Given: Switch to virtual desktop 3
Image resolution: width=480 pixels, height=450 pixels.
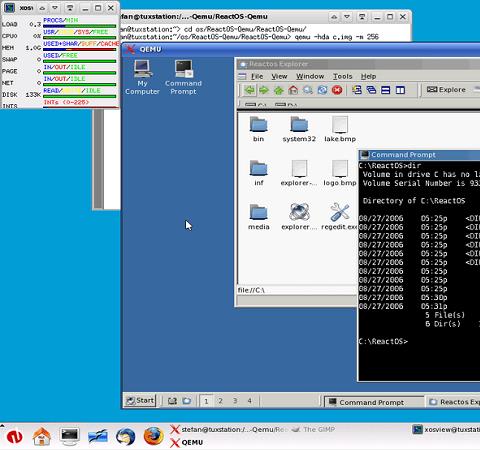Looking at the screenshot, I should [x=235, y=401].
